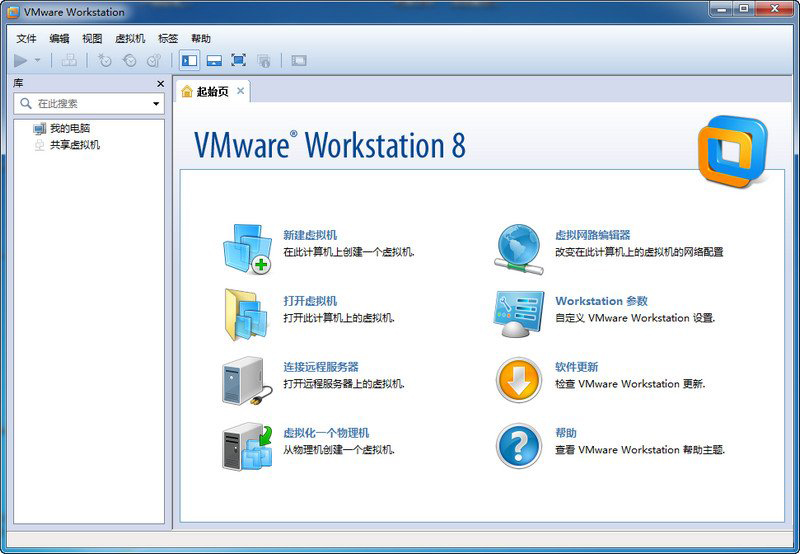Toggle full screen mode in toolbar
This screenshot has width=800, height=554.
pos(238,60)
